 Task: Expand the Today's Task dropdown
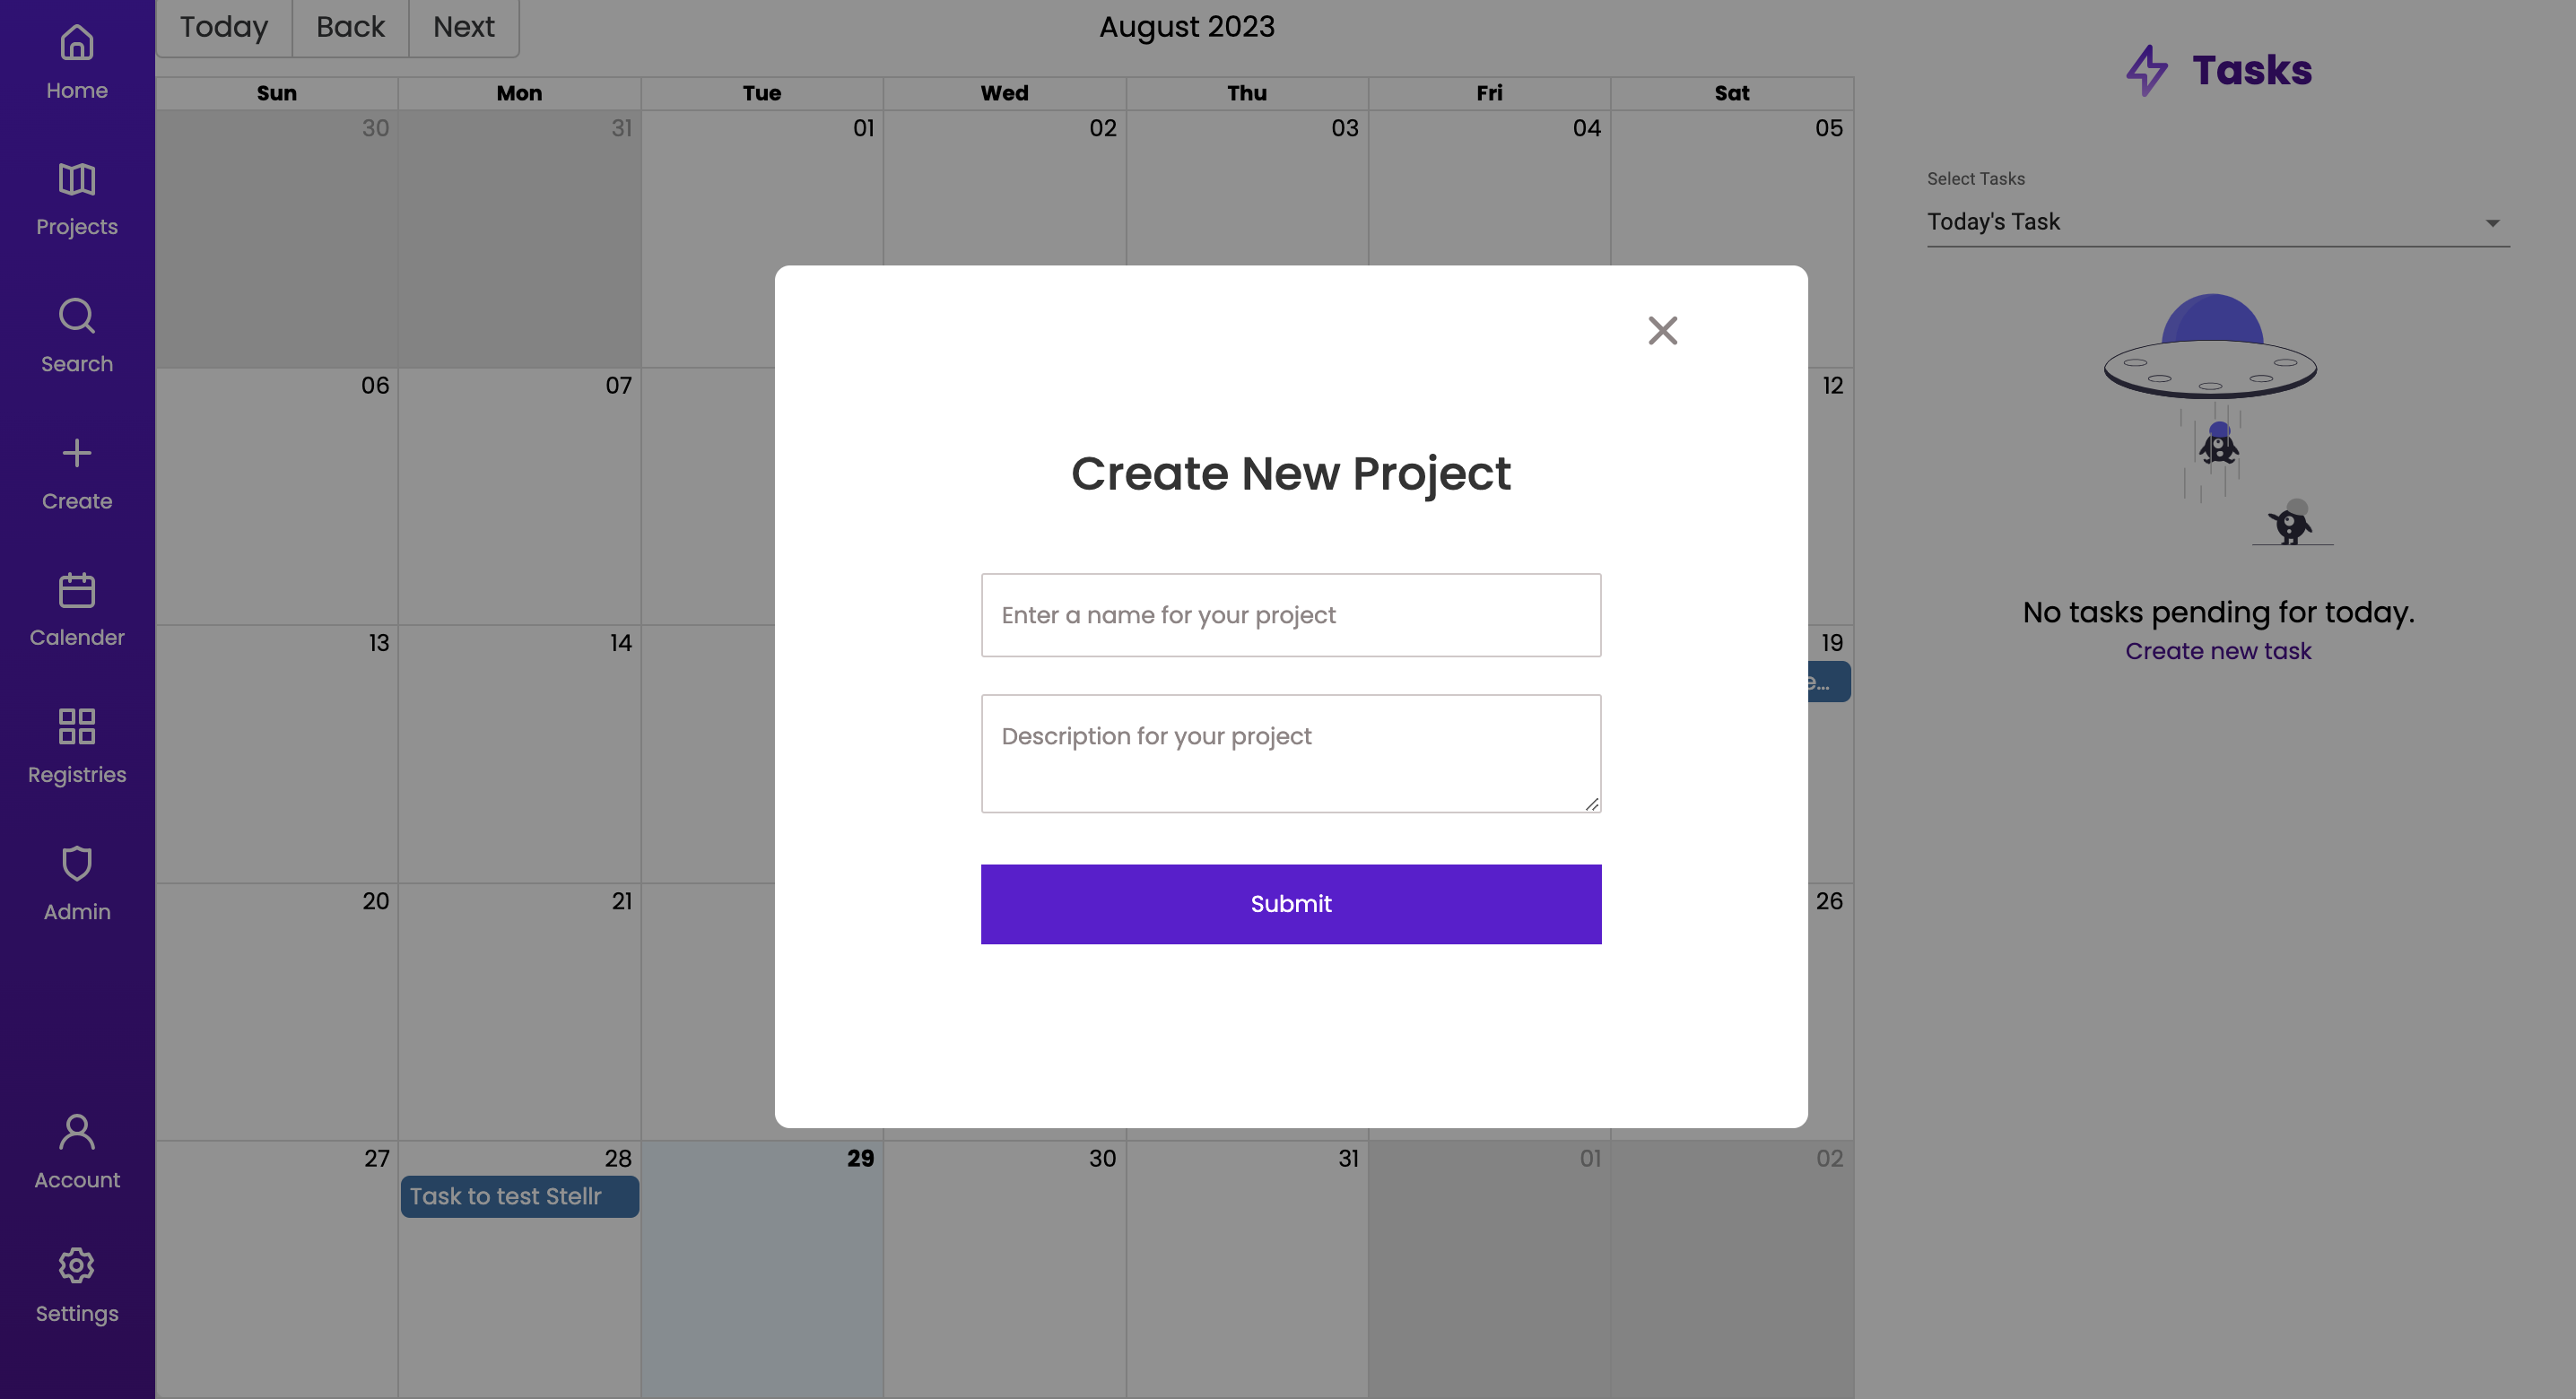click(2218, 222)
